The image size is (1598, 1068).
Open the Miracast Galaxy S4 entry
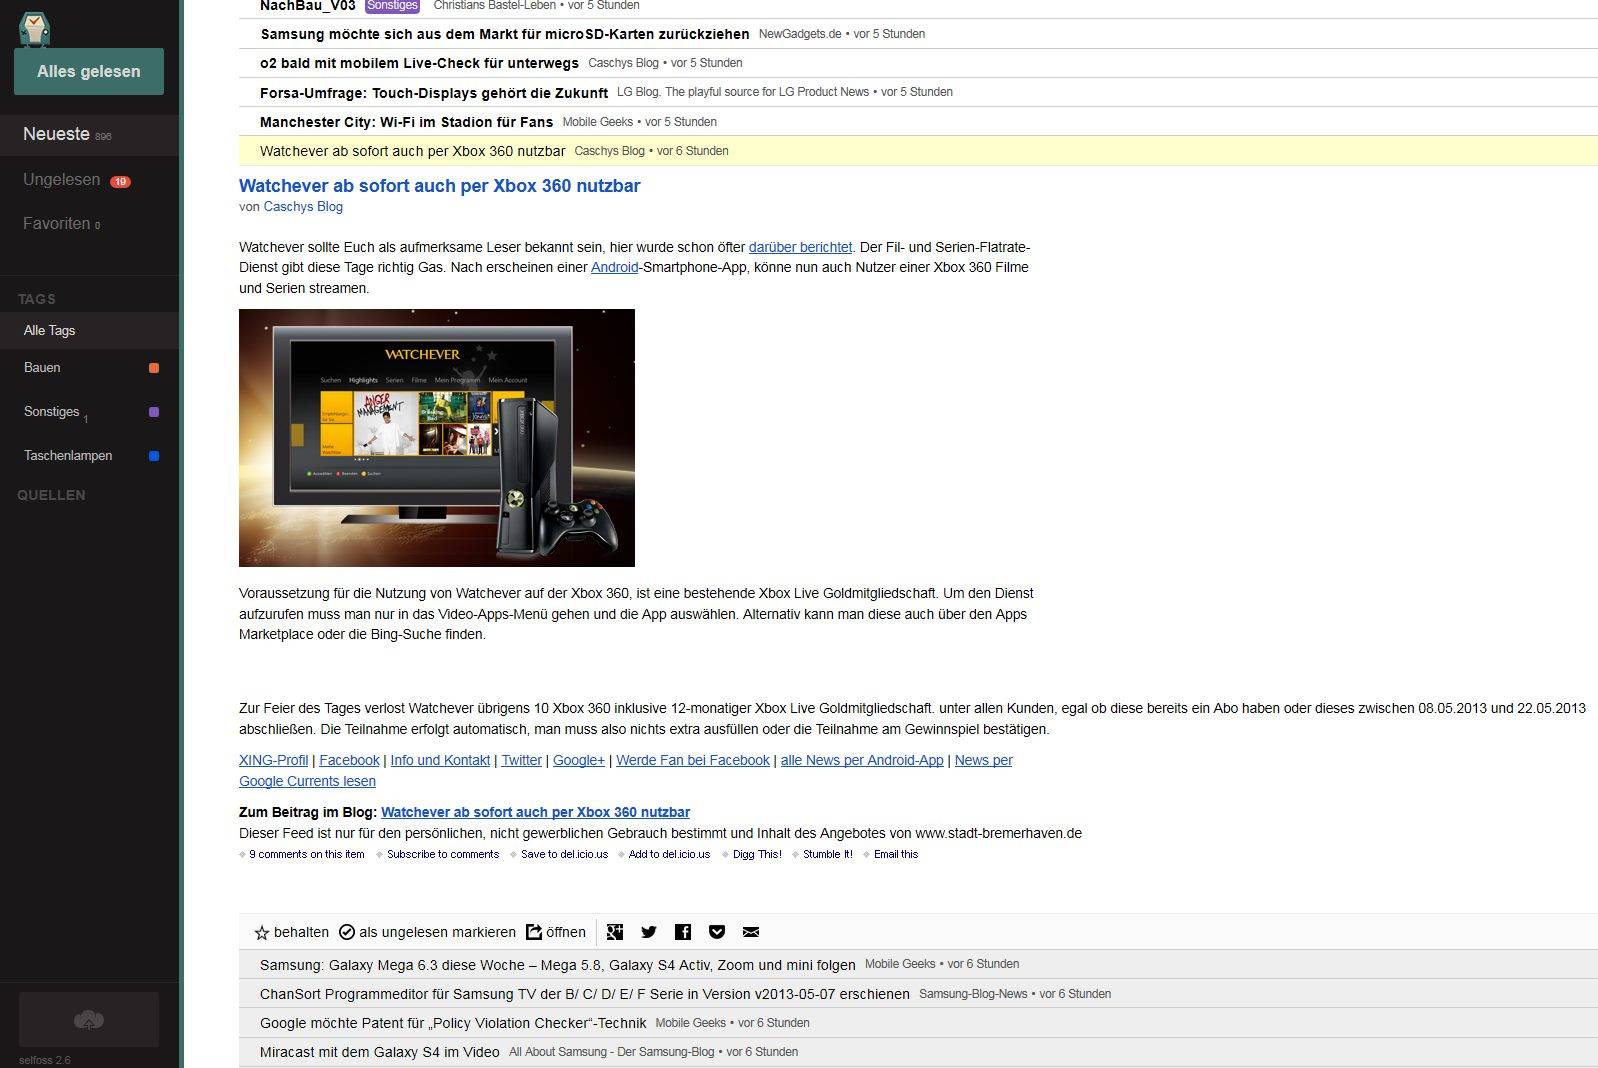tap(918, 1052)
